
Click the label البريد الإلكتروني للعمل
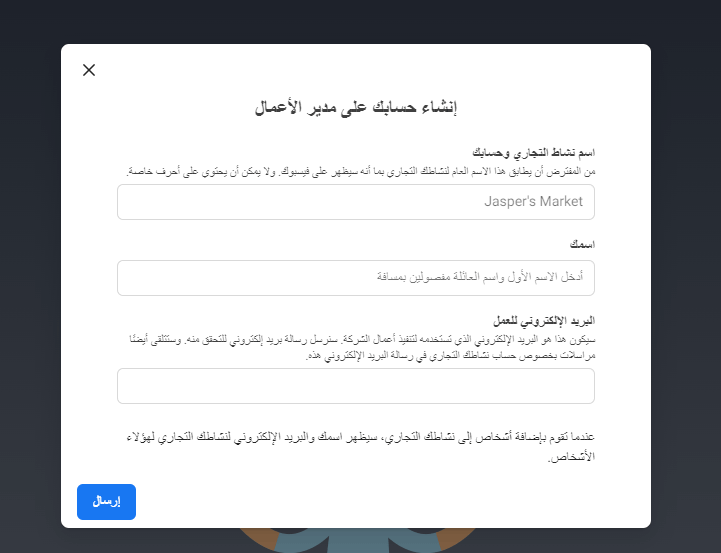(x=544, y=321)
